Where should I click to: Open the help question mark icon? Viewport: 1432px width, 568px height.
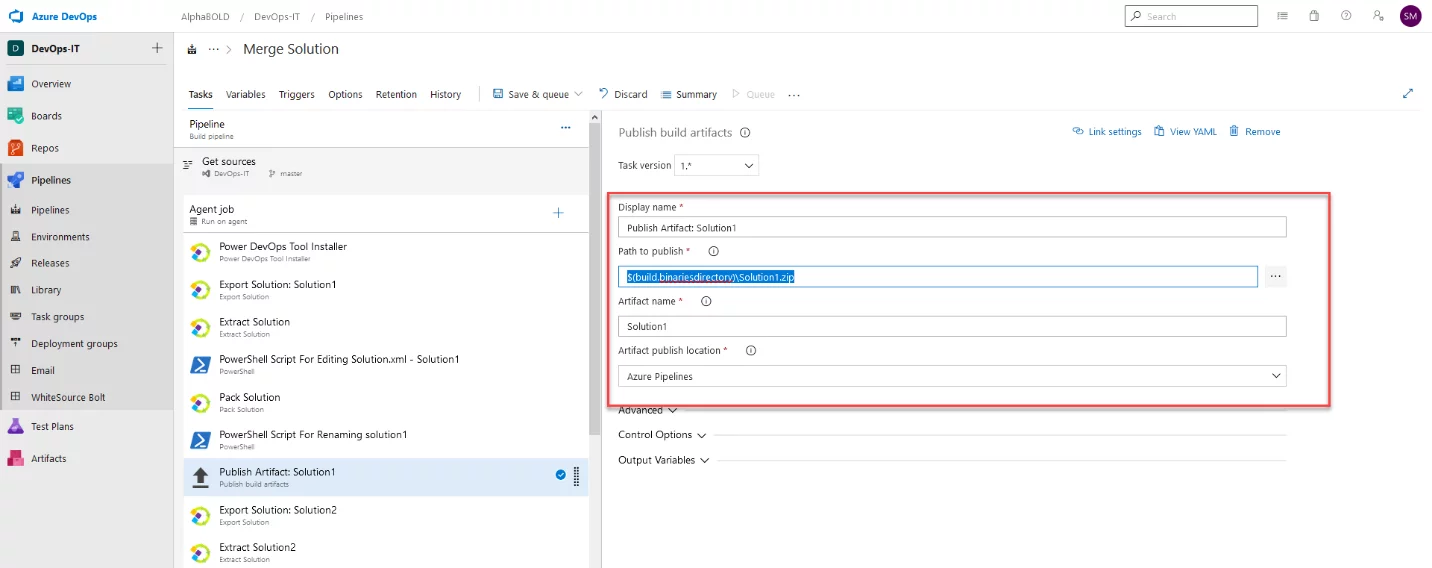click(x=1346, y=16)
